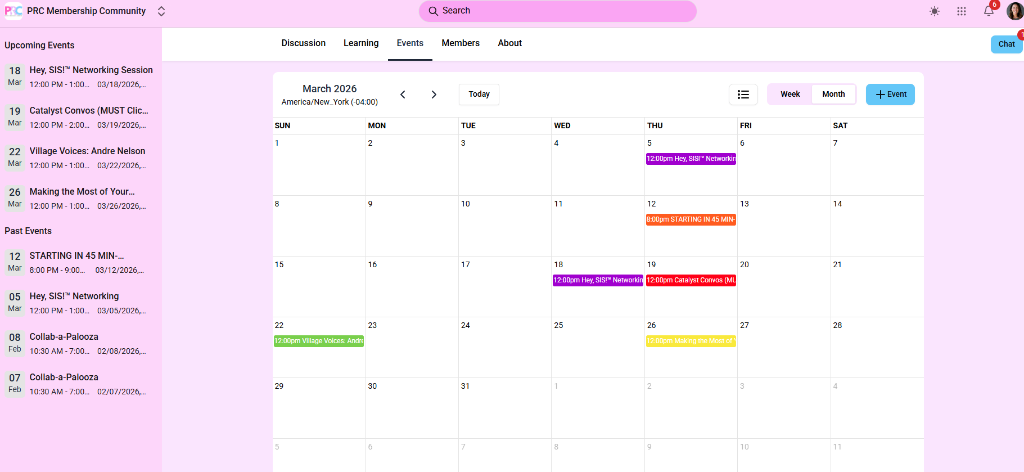Open purple Hey, SIS! event on March 18
Image resolution: width=1024 pixels, height=472 pixels.
point(598,280)
